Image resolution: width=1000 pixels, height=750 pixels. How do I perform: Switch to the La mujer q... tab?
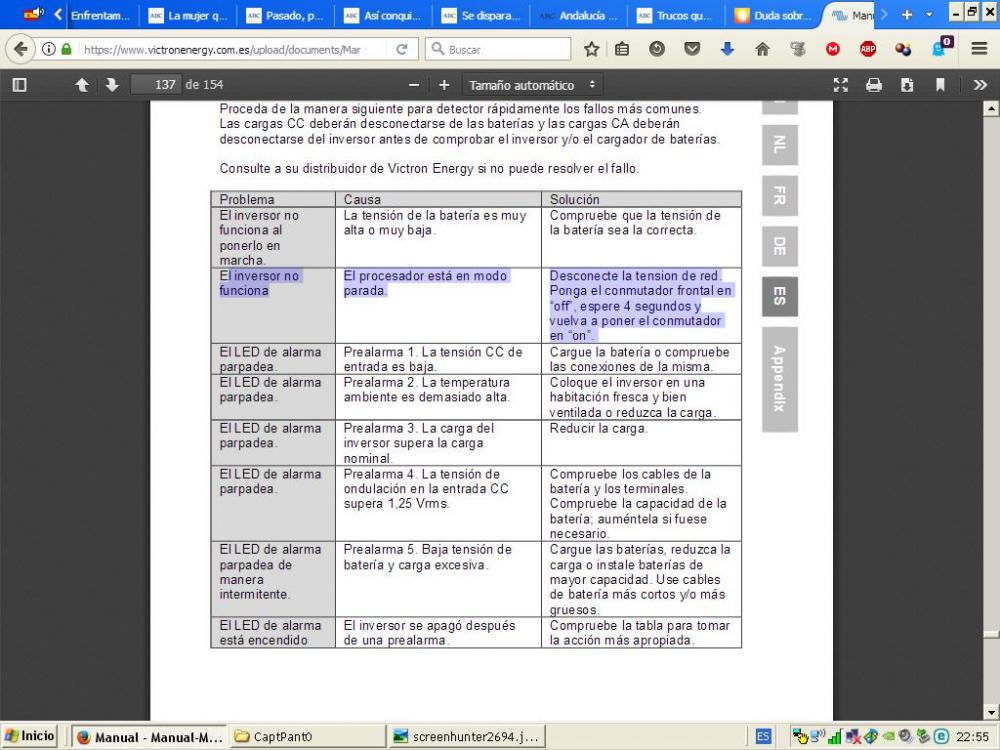pyautogui.click(x=188, y=15)
